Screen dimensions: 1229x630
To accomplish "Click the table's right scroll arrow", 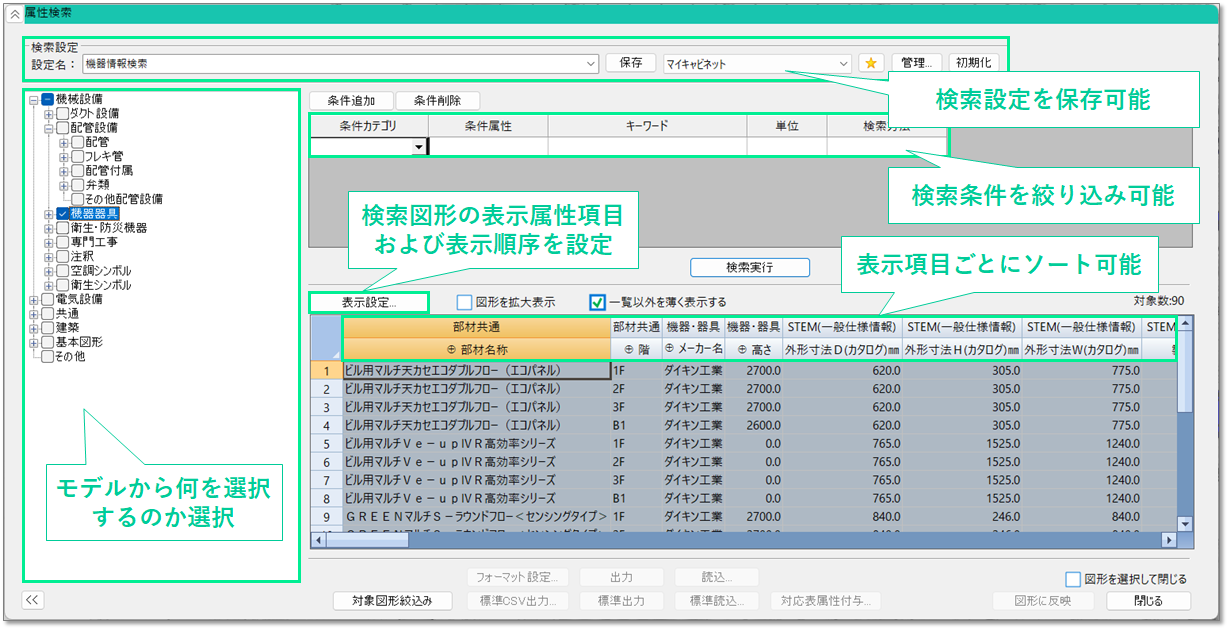I will pos(1168,540).
